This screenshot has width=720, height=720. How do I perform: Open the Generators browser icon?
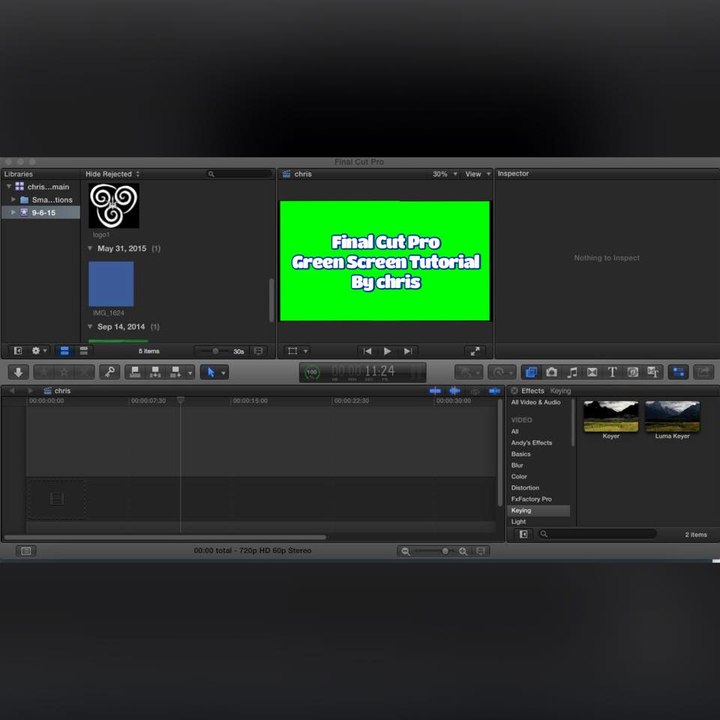[x=632, y=372]
